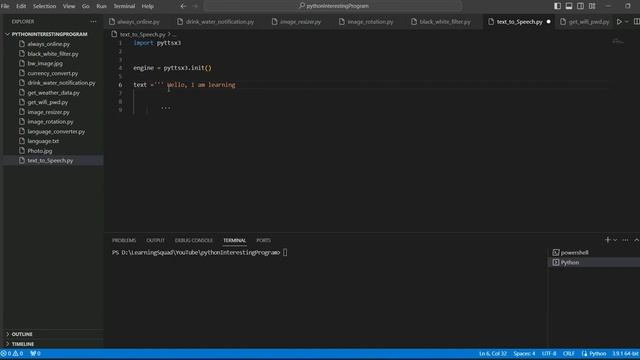Run Python file play button
Viewport: 640px width, 360px height.
pyautogui.click(x=619, y=22)
